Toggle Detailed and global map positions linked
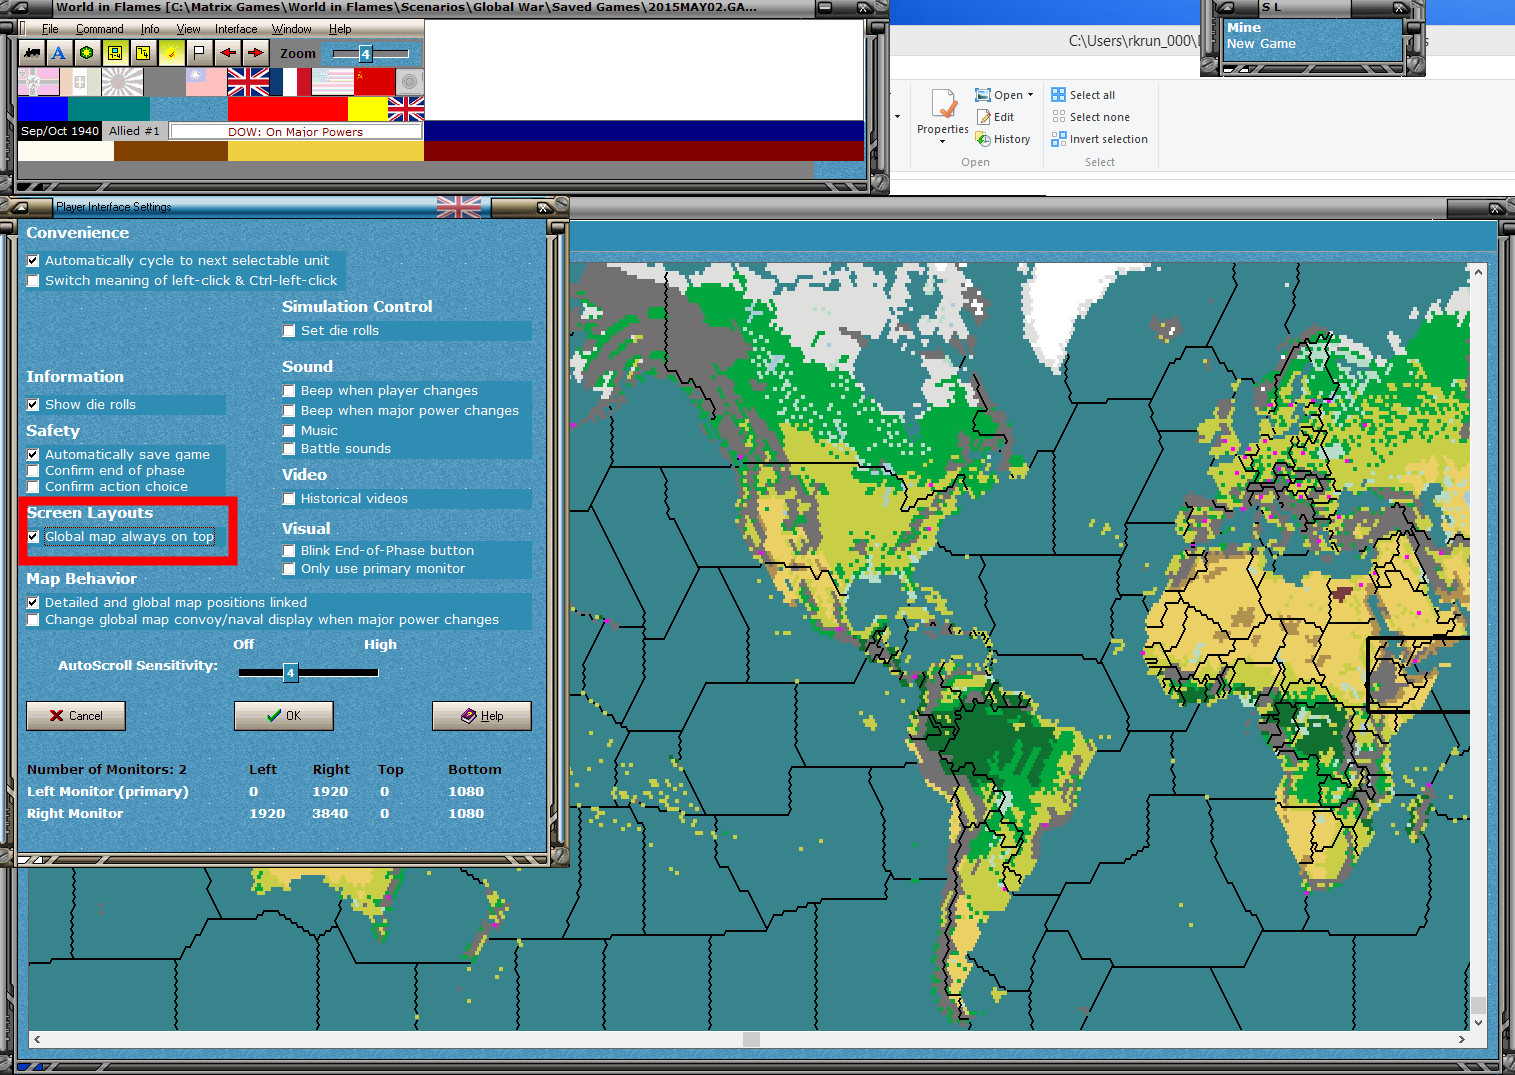 [x=33, y=603]
